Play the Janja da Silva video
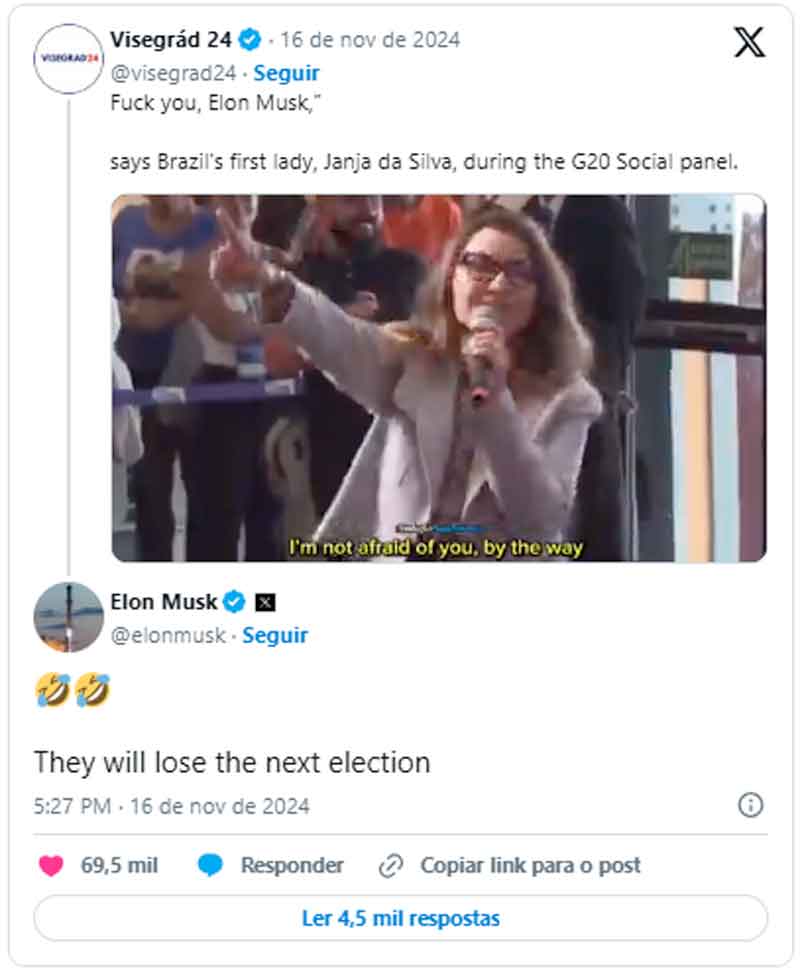The height and width of the screenshot is (975, 800). [x=438, y=378]
